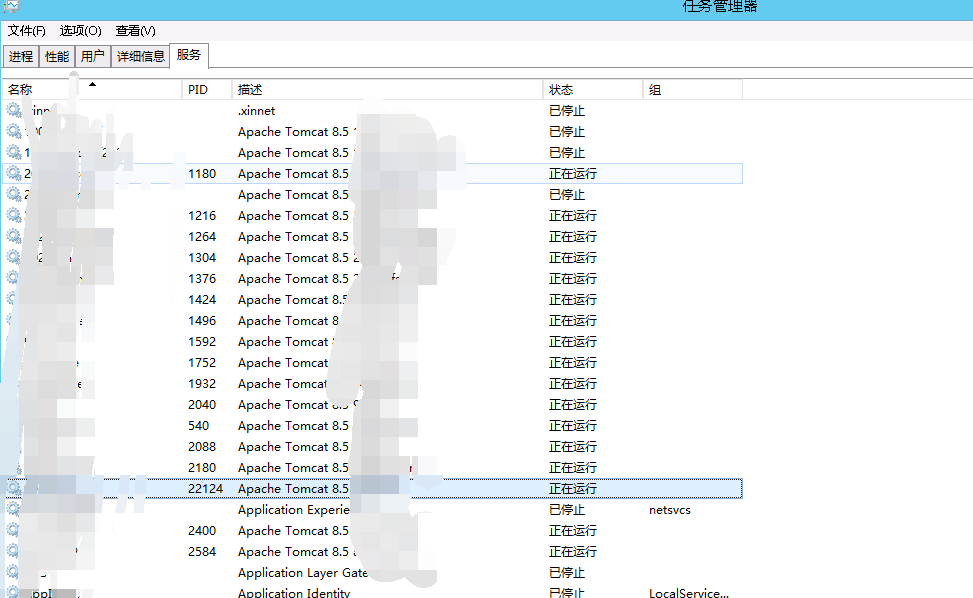The width and height of the screenshot is (973, 598).
Task: Select PID 22124 cell
Action: point(205,489)
